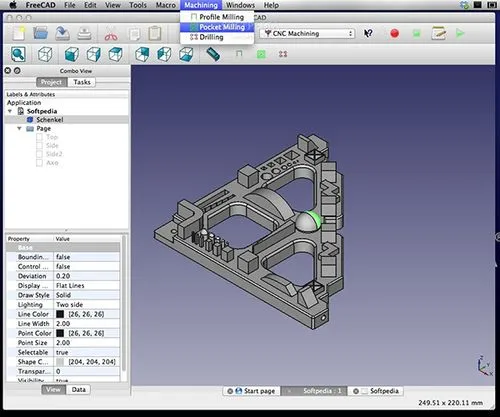Open the What's This help cursor icon
The height and width of the screenshot is (417, 500).
(x=368, y=33)
